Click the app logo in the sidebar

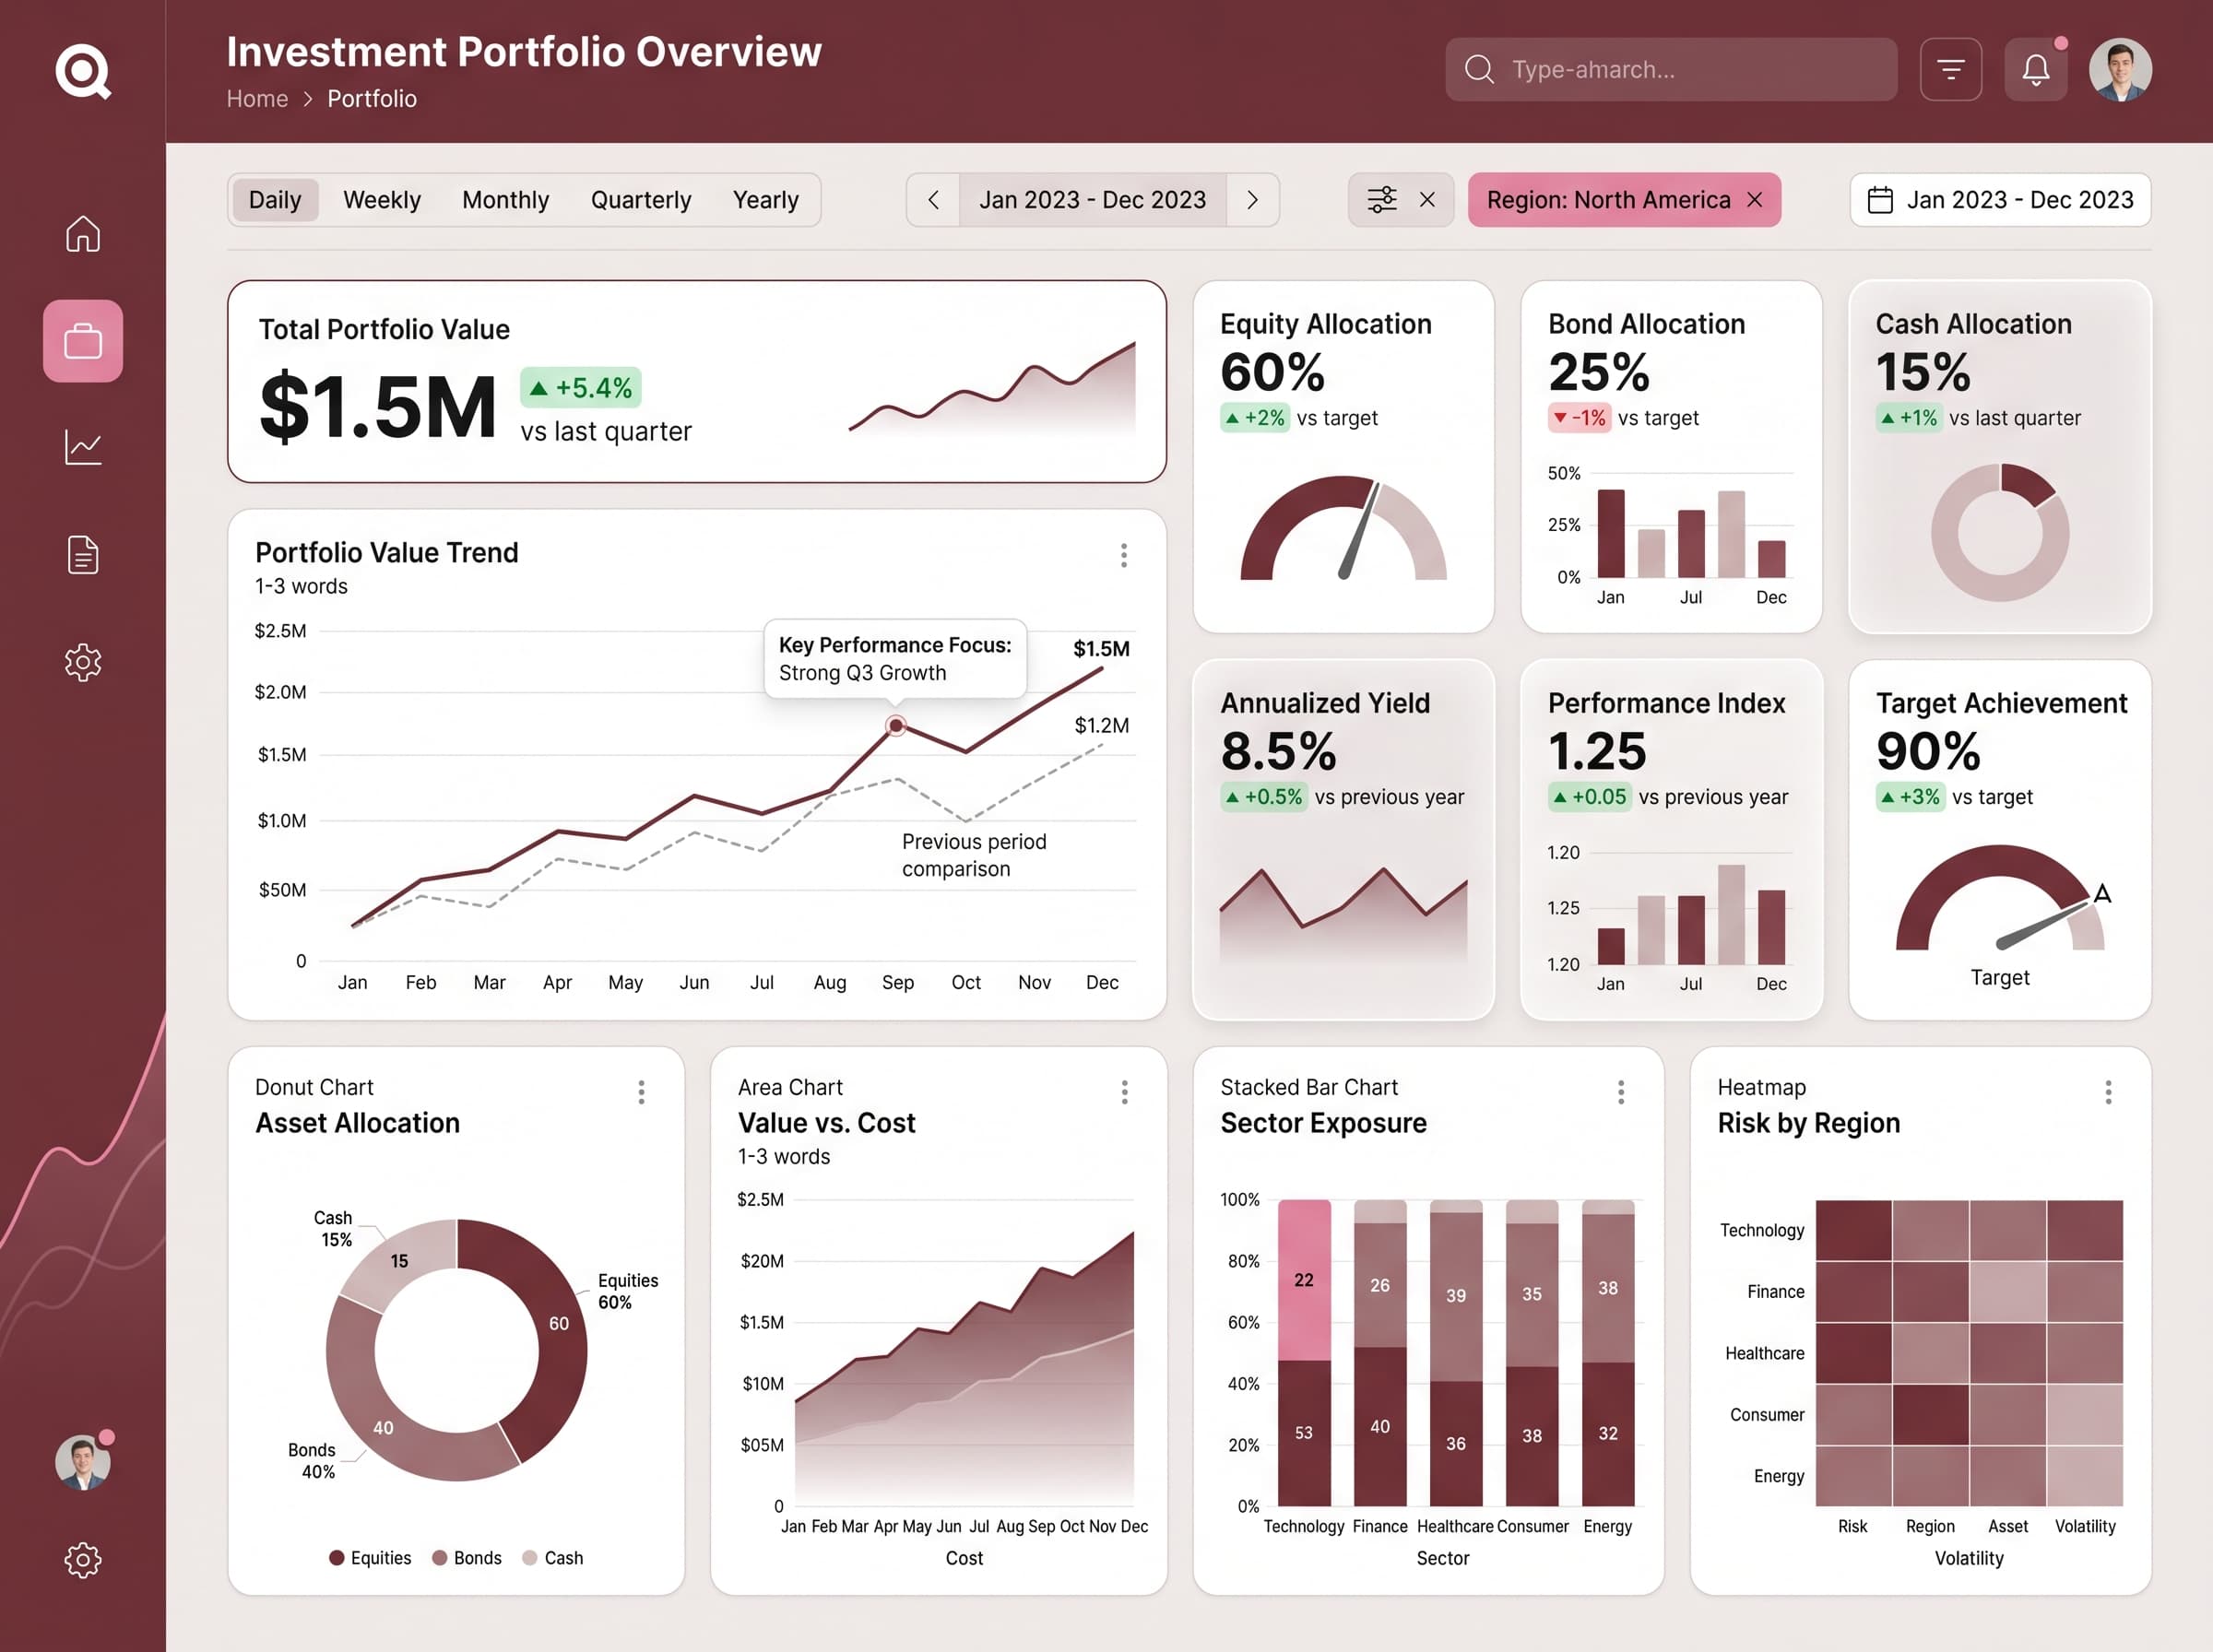click(x=83, y=71)
